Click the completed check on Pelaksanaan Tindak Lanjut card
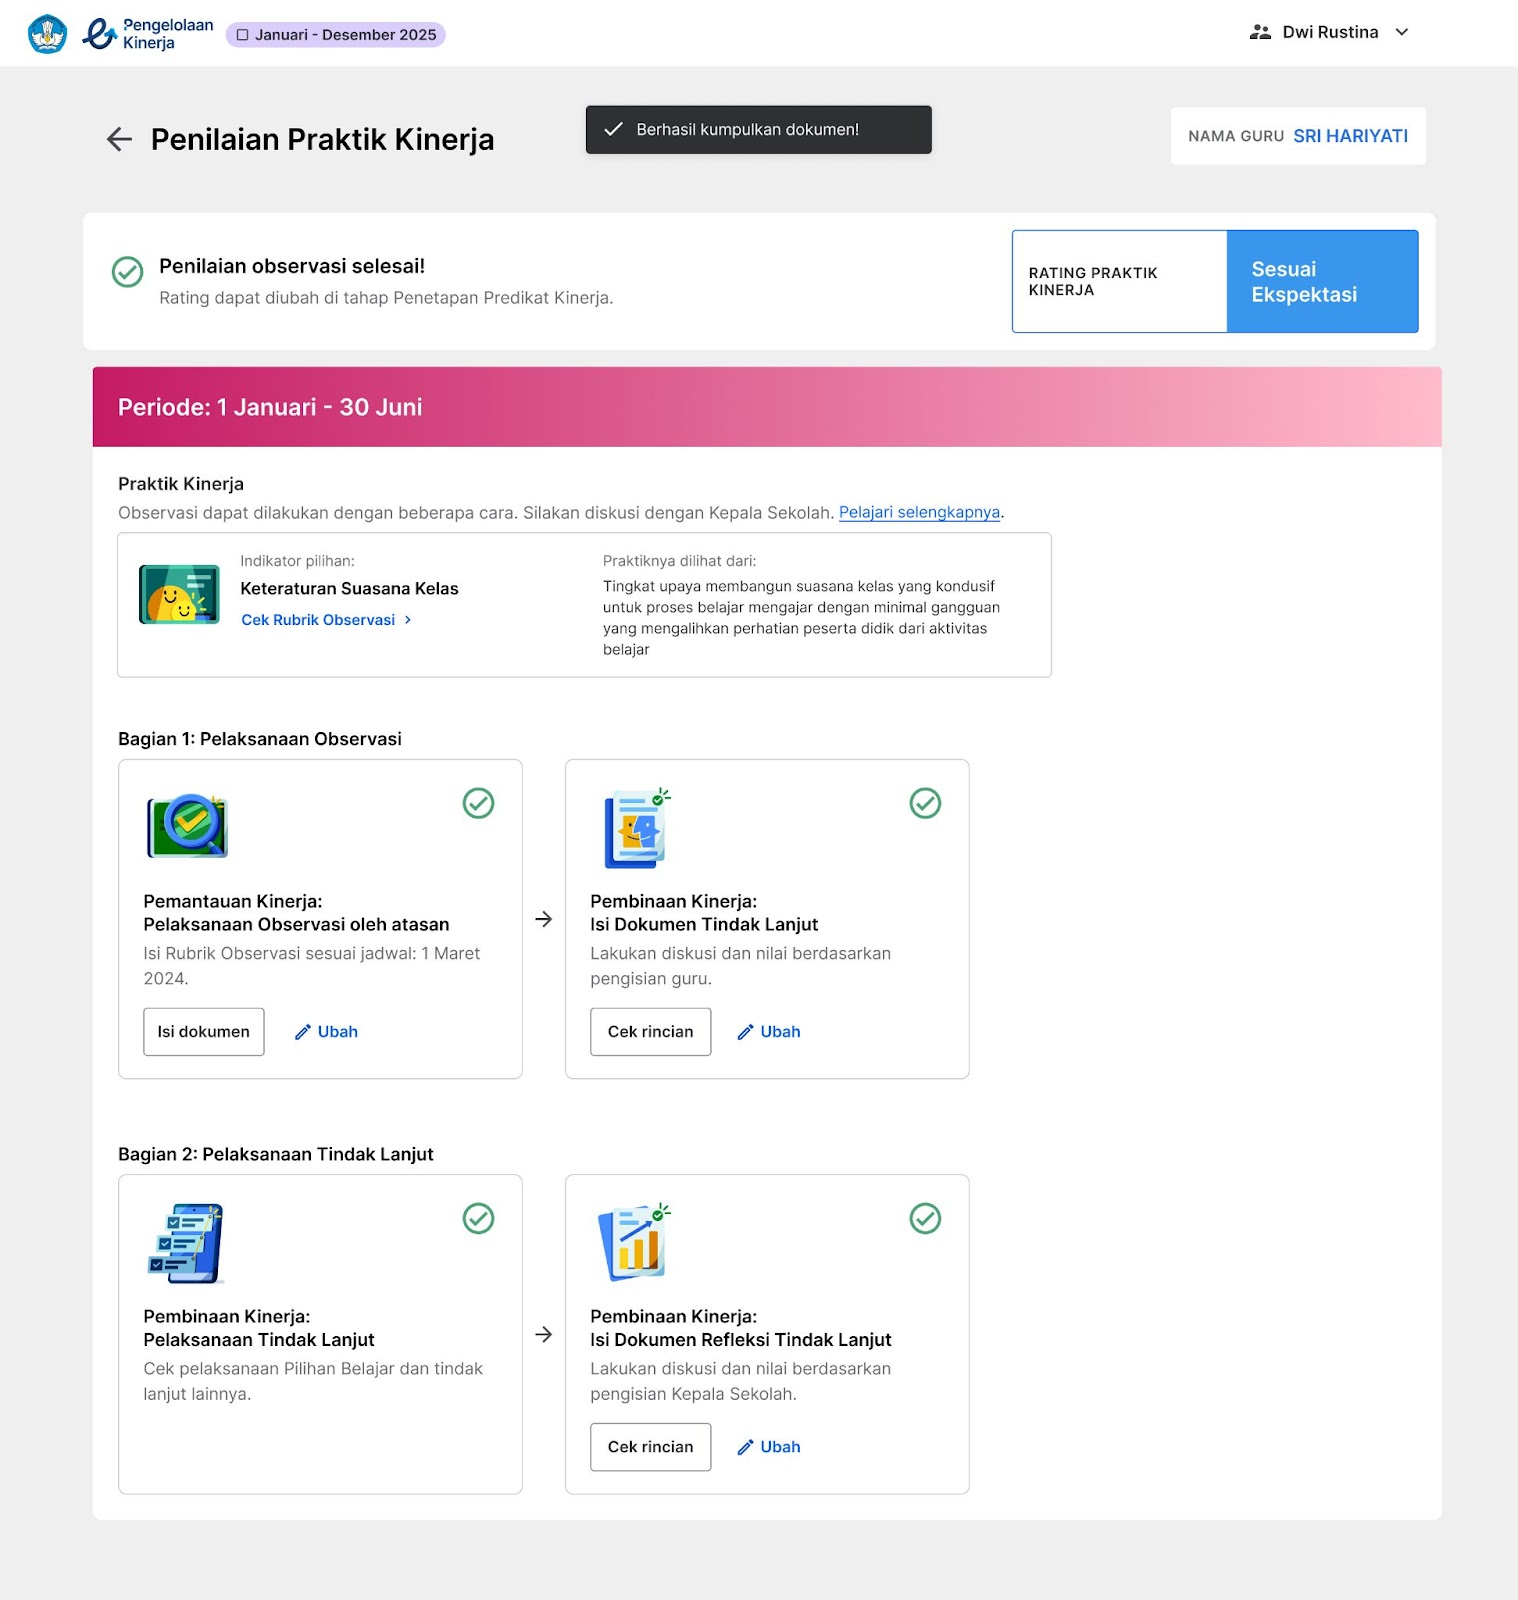The image size is (1518, 1600). (478, 1218)
